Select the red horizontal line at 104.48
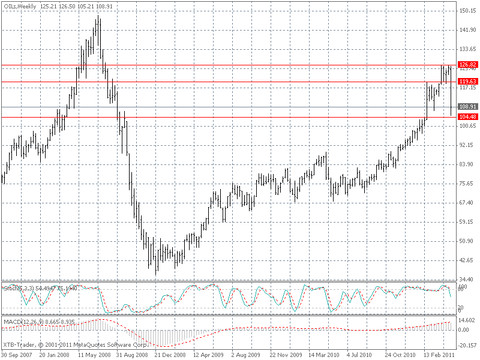Screen dimensions: 480x360 coord(229,117)
